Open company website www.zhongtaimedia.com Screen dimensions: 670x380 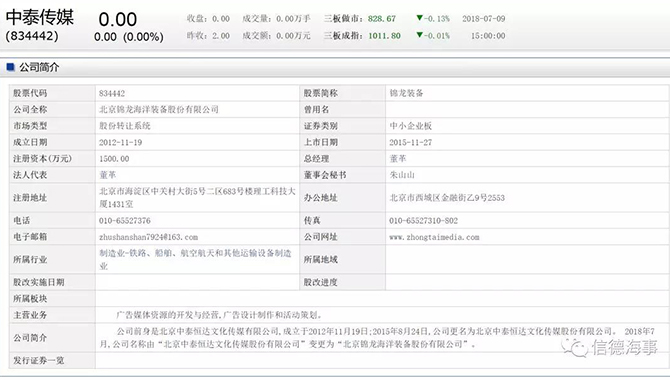434,237
